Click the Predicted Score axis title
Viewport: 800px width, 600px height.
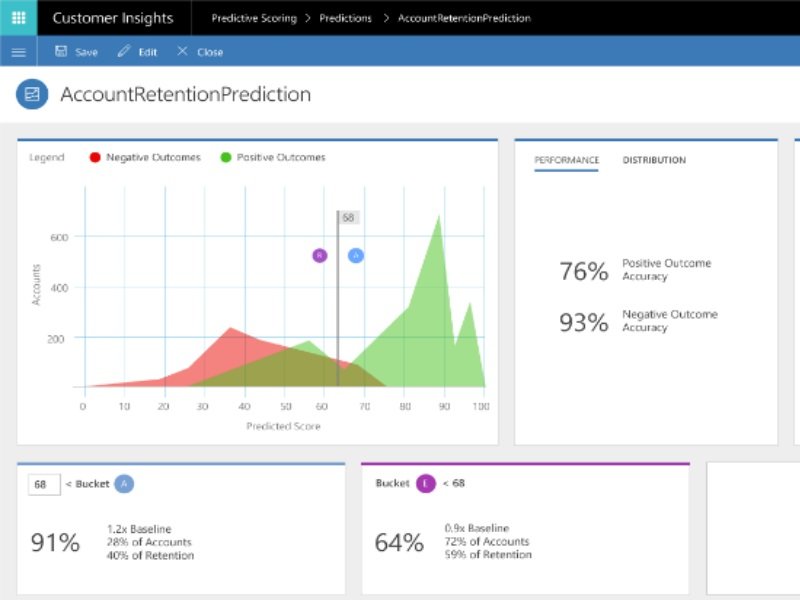coord(283,426)
